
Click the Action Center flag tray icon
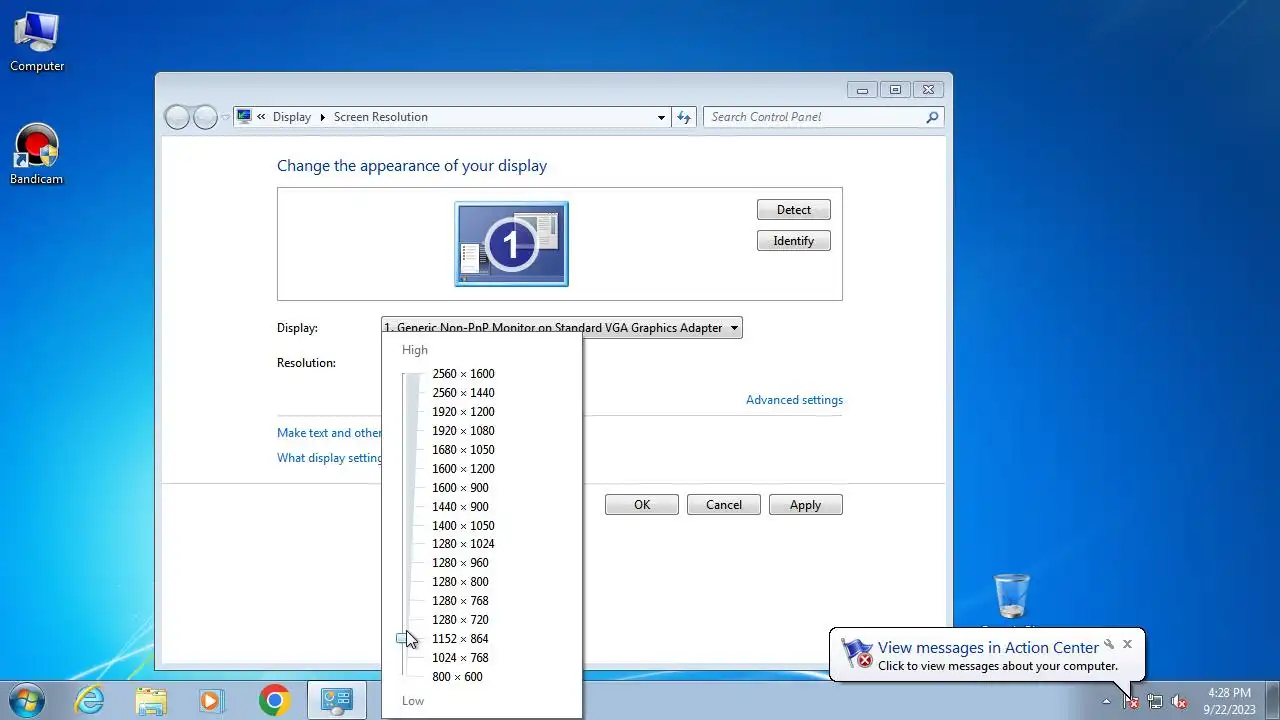1131,701
